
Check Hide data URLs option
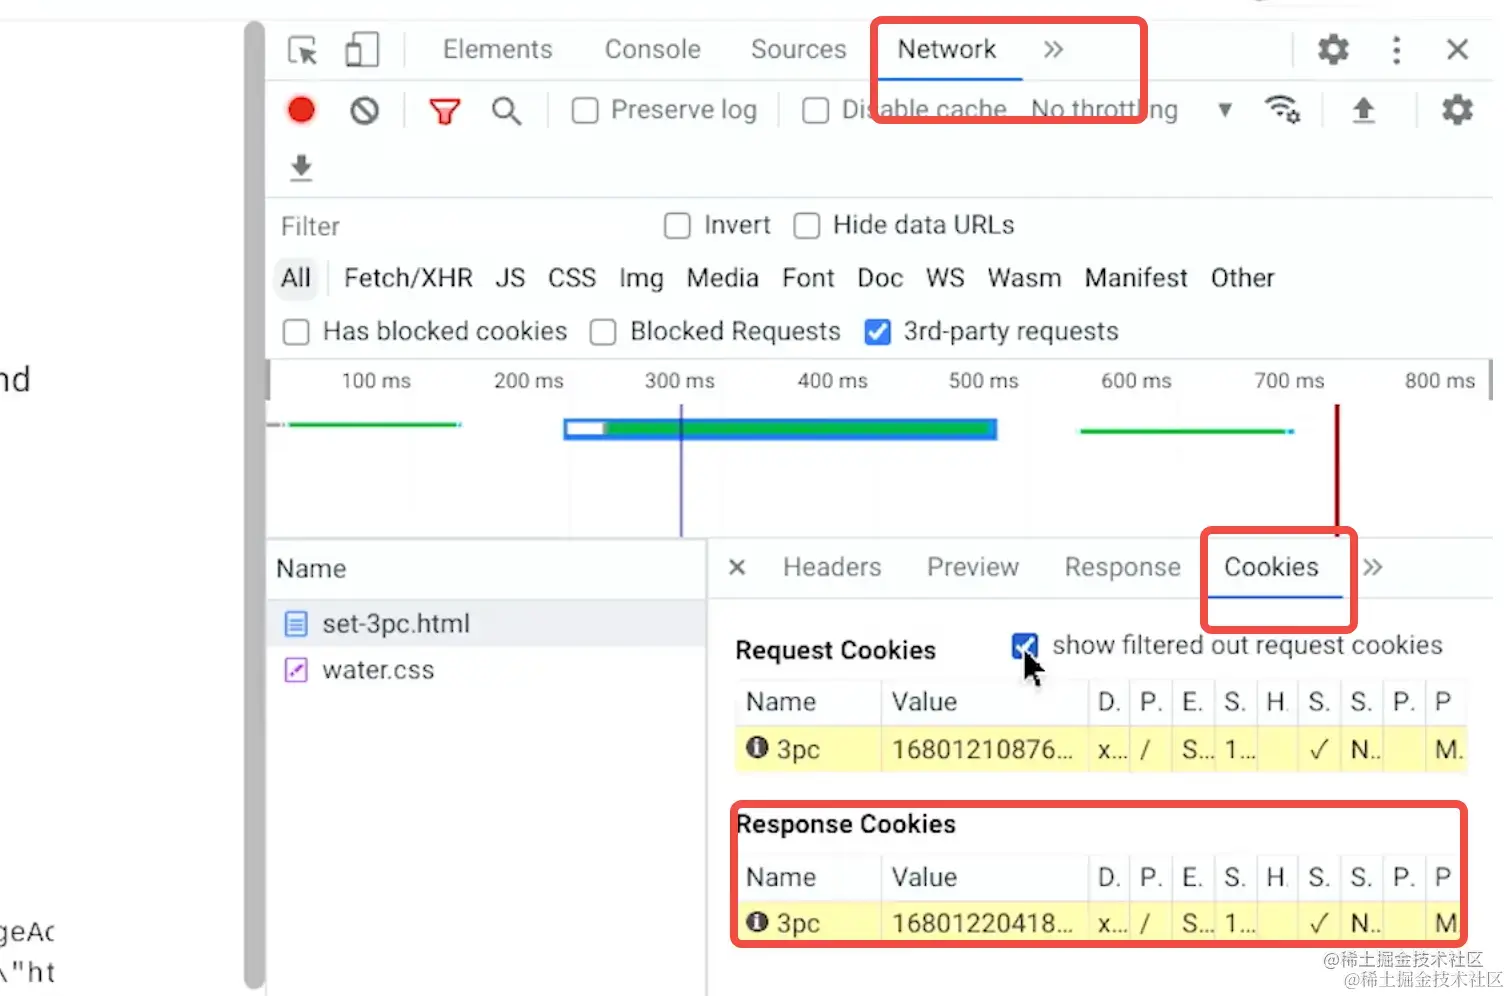click(807, 226)
